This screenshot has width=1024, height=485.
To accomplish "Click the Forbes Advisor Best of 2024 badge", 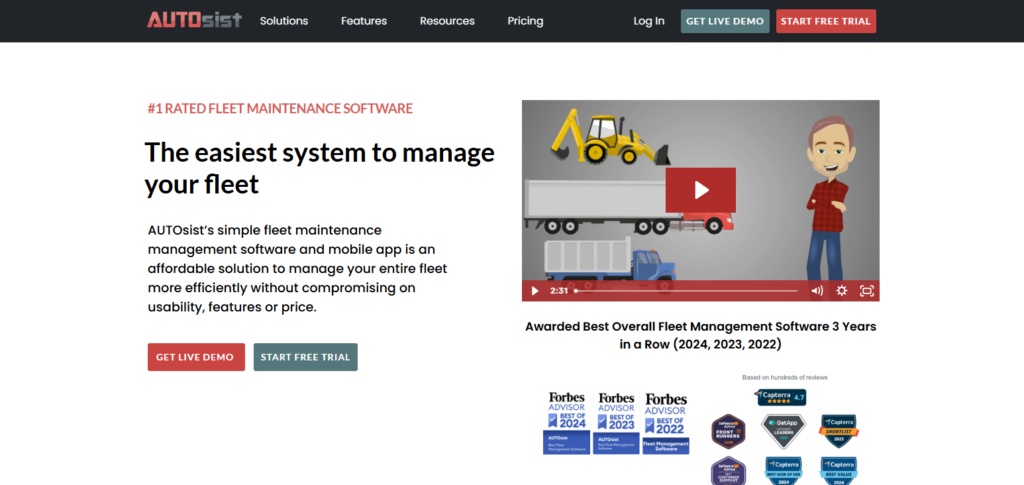I will coord(566,422).
